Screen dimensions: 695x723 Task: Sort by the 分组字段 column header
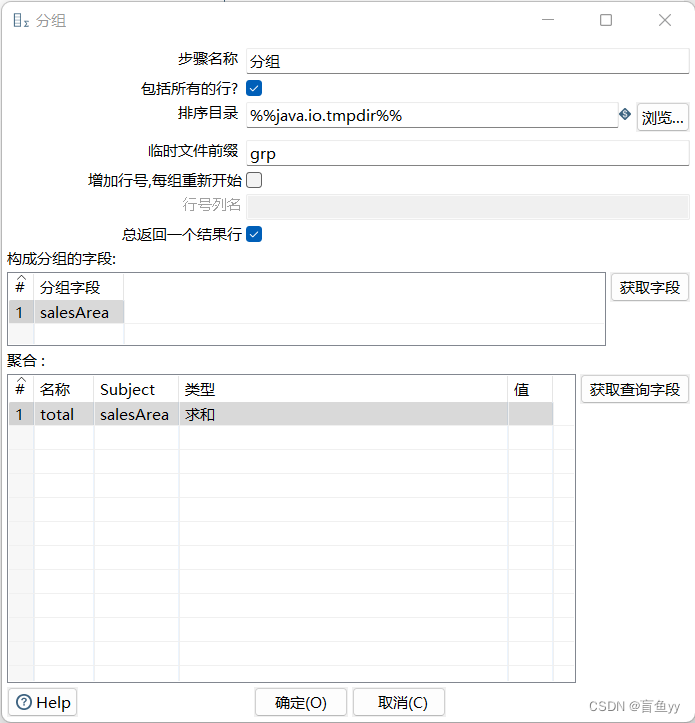(79, 287)
